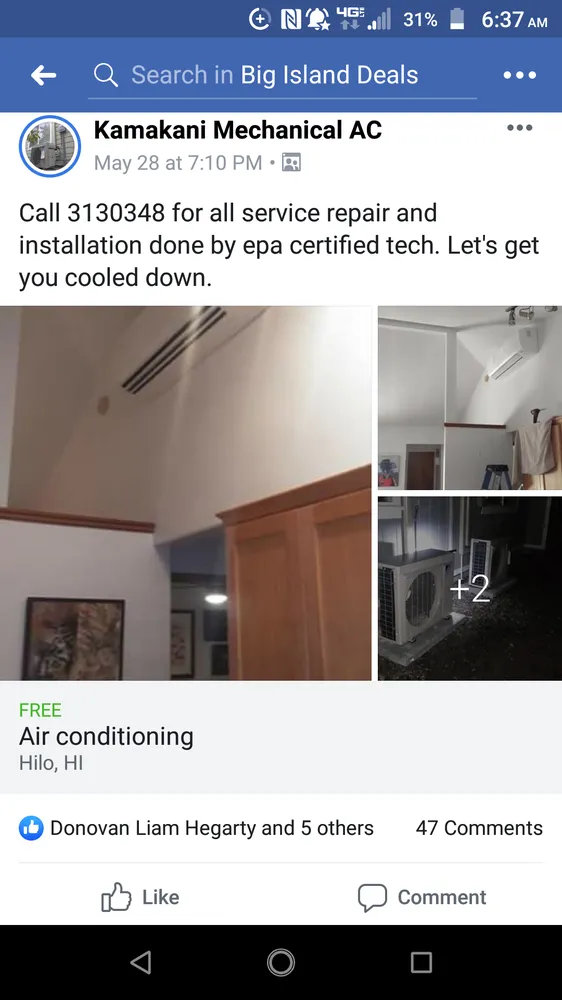Tap the back arrow in header
Viewport: 562px width, 1000px height.
coord(43,75)
